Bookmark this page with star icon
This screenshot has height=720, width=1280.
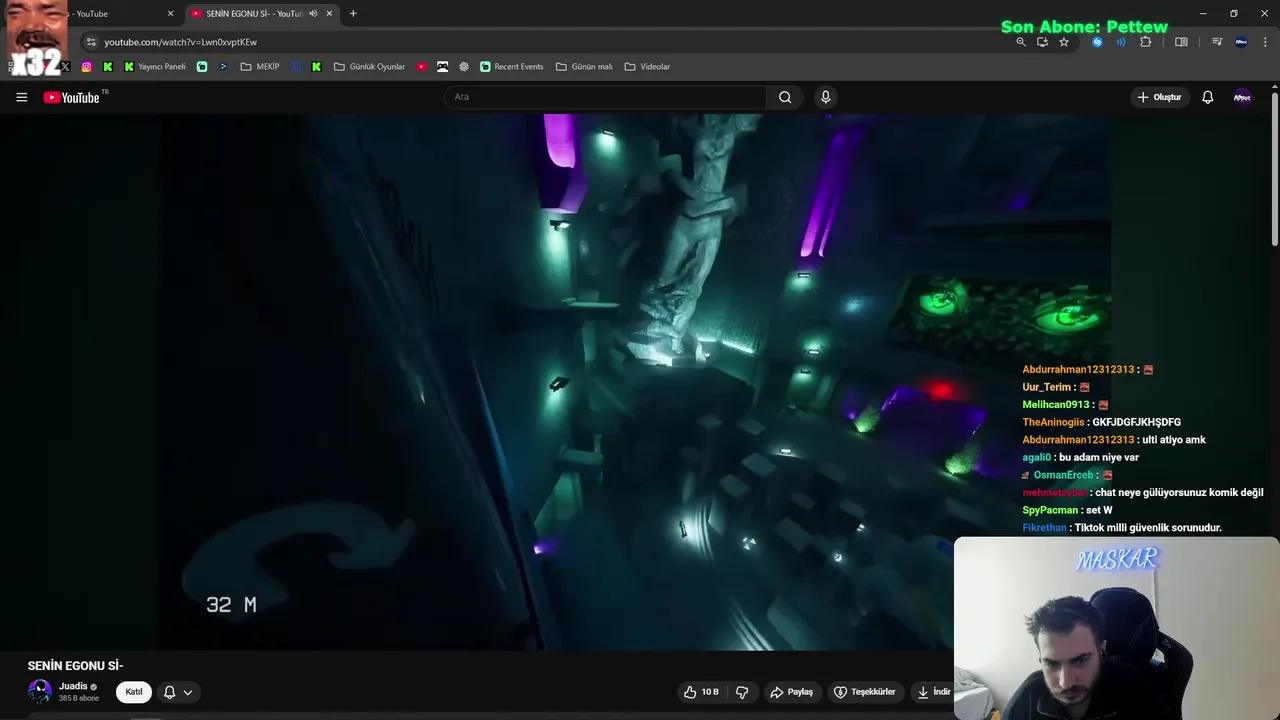pos(1064,42)
